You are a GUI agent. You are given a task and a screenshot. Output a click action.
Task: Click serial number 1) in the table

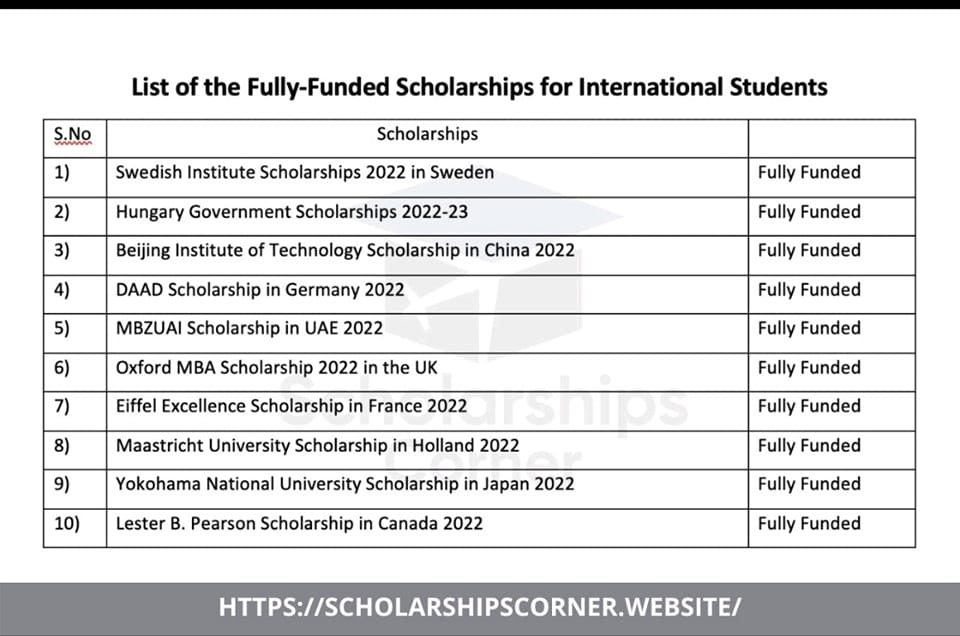[62, 173]
